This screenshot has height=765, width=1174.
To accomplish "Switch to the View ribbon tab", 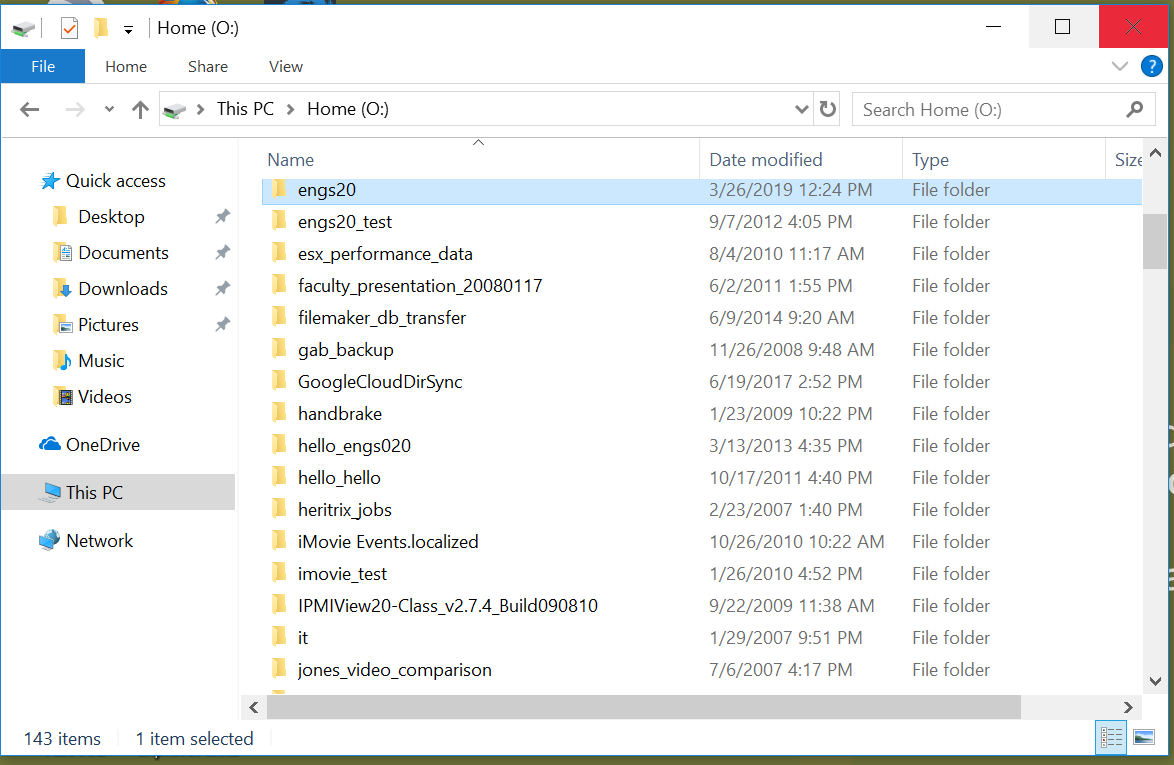I will click(x=285, y=67).
